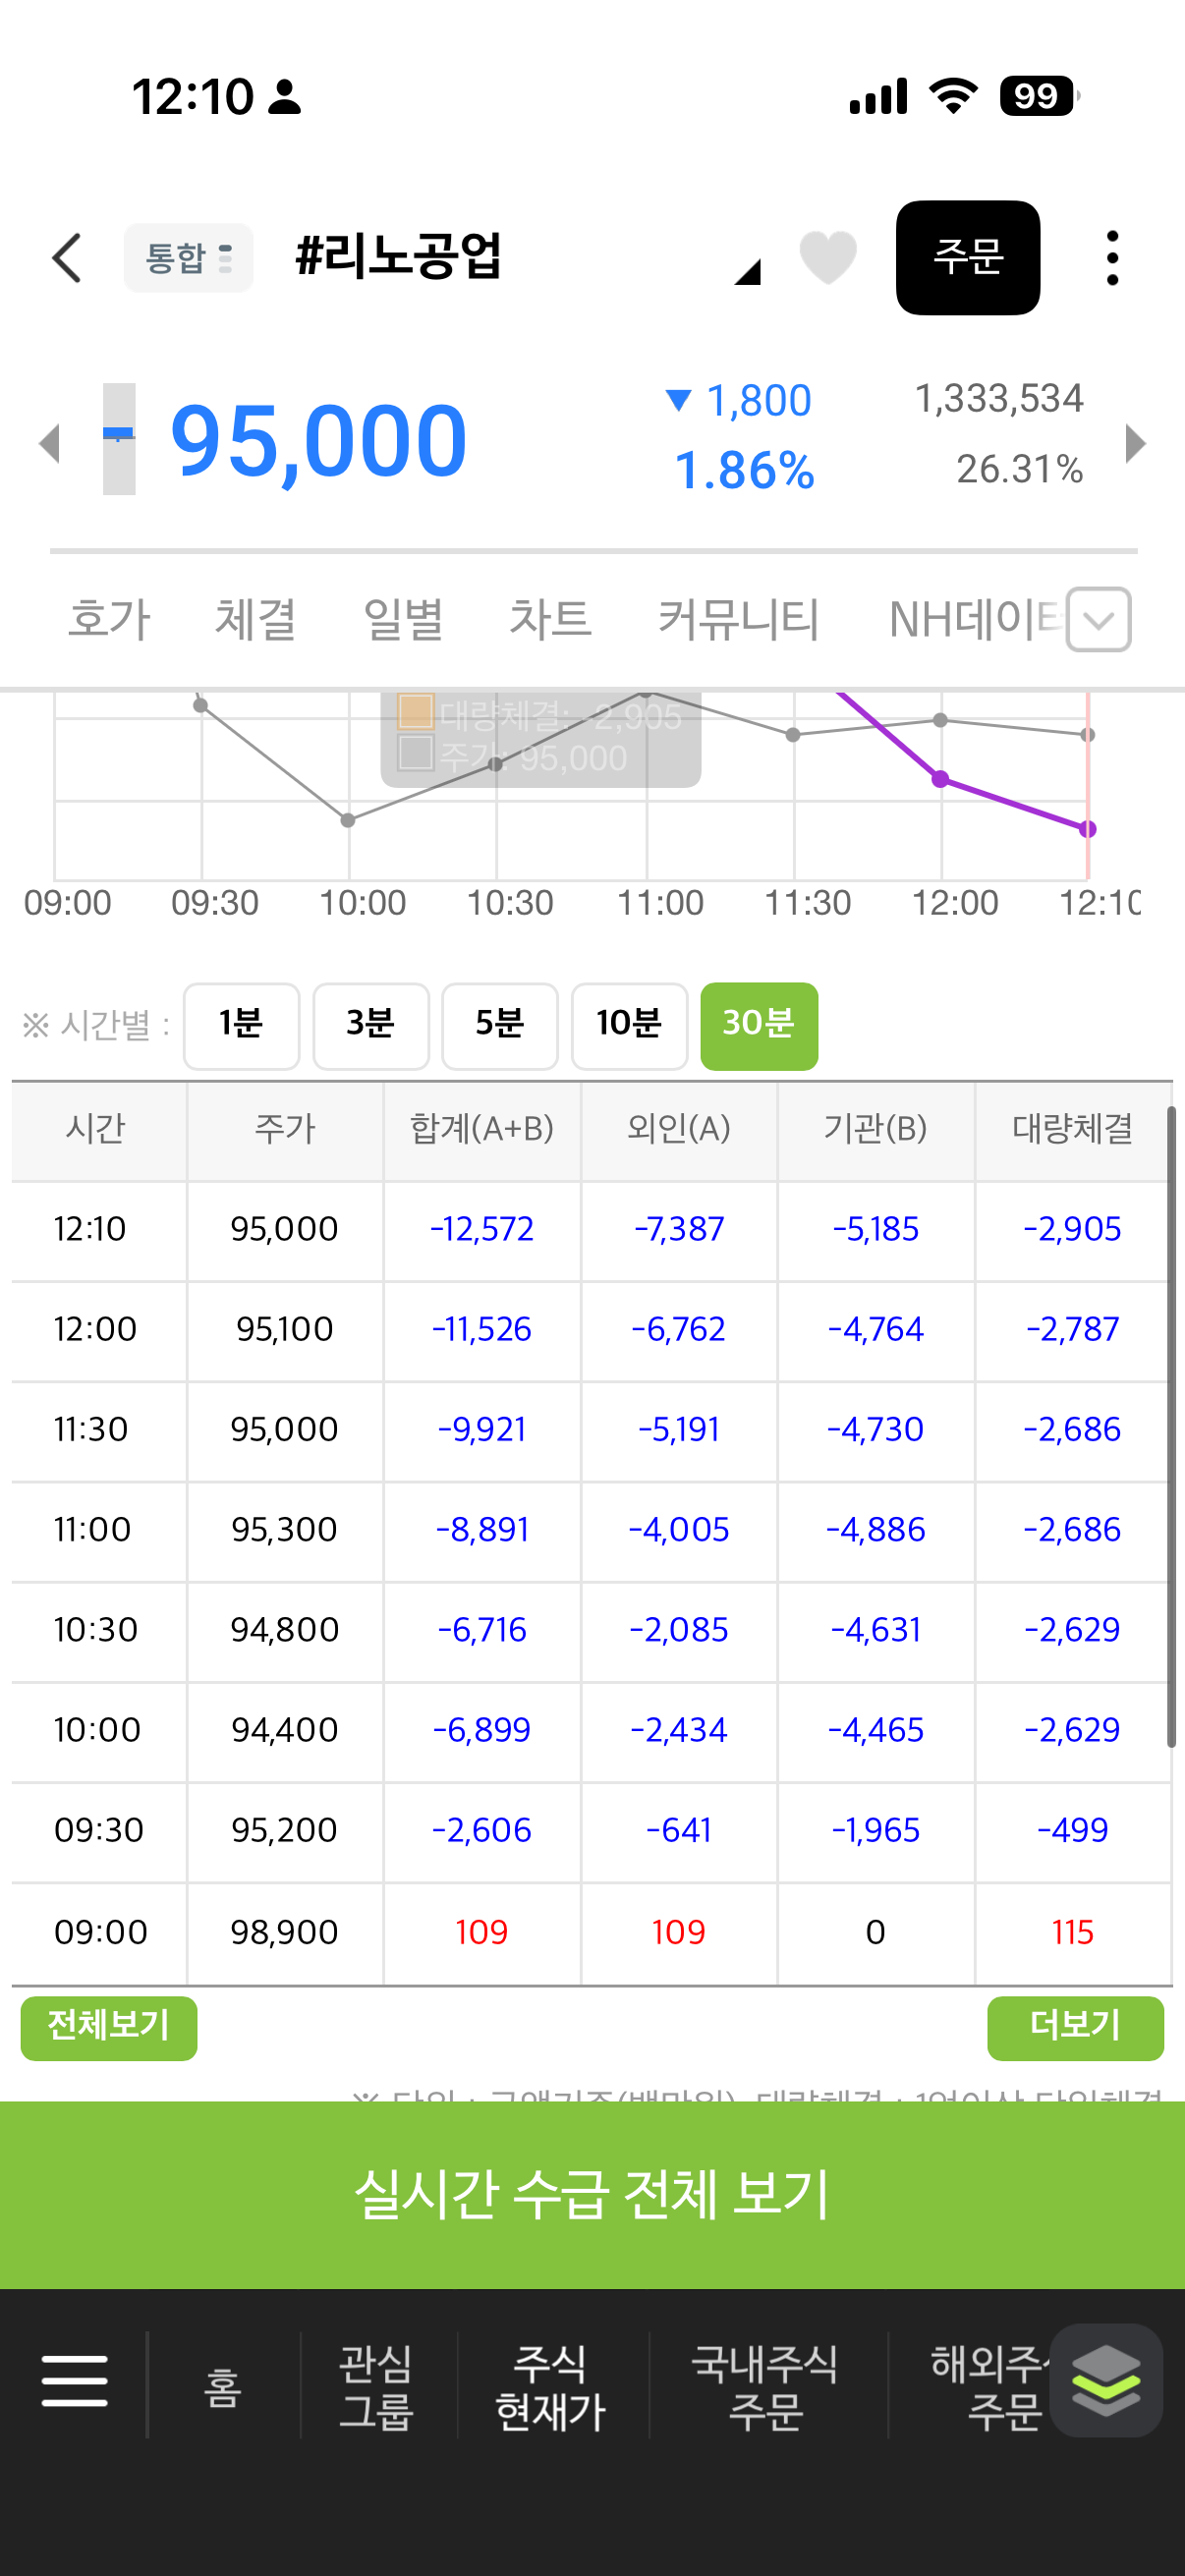The width and height of the screenshot is (1185, 2576).
Task: Tap the floating layers icon
Action: click(1106, 2381)
